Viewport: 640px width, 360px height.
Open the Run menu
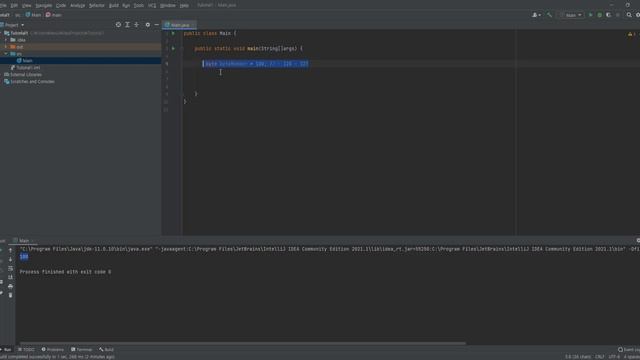click(126, 5)
